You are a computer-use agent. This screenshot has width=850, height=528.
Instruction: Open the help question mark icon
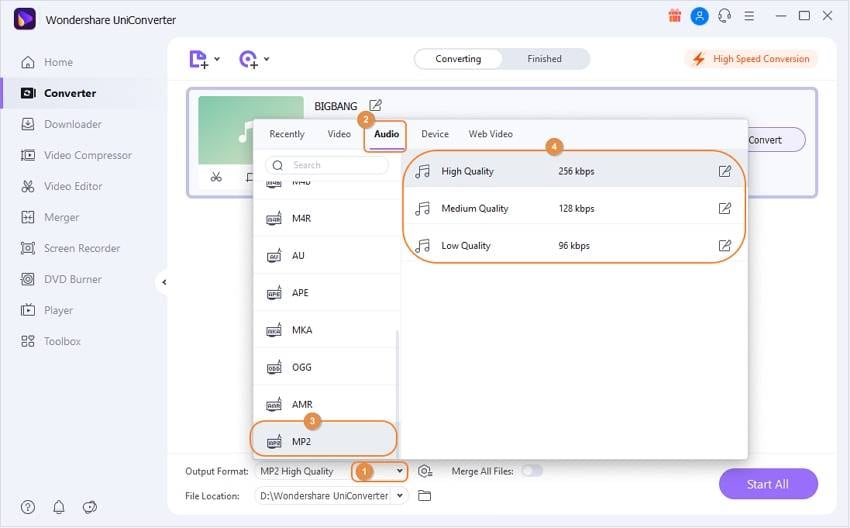point(28,507)
